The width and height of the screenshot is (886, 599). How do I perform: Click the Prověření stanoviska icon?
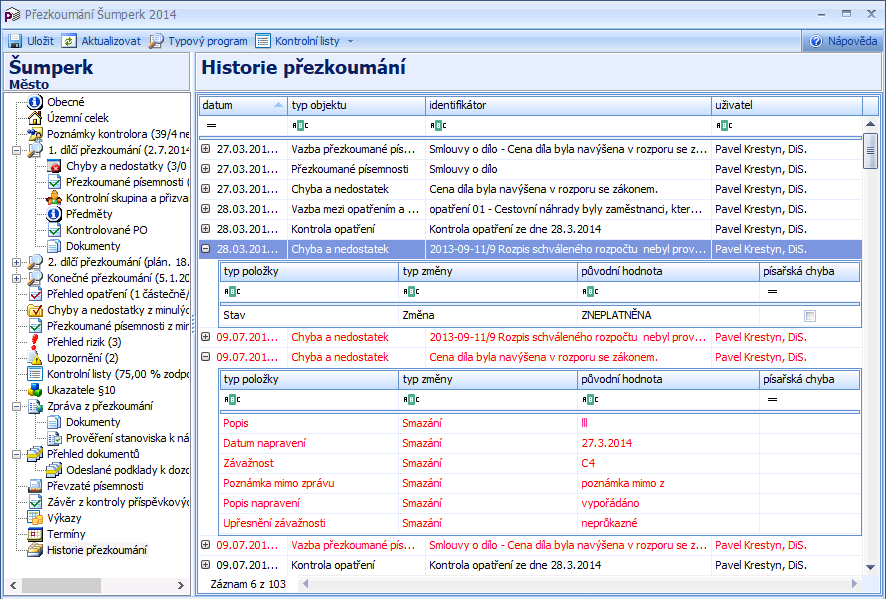click(54, 438)
